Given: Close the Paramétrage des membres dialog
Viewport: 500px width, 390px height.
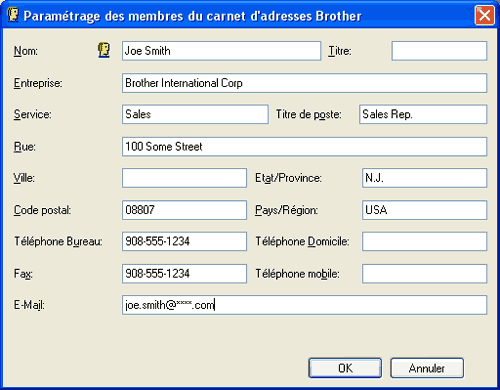Looking at the screenshot, I should coord(484,15).
